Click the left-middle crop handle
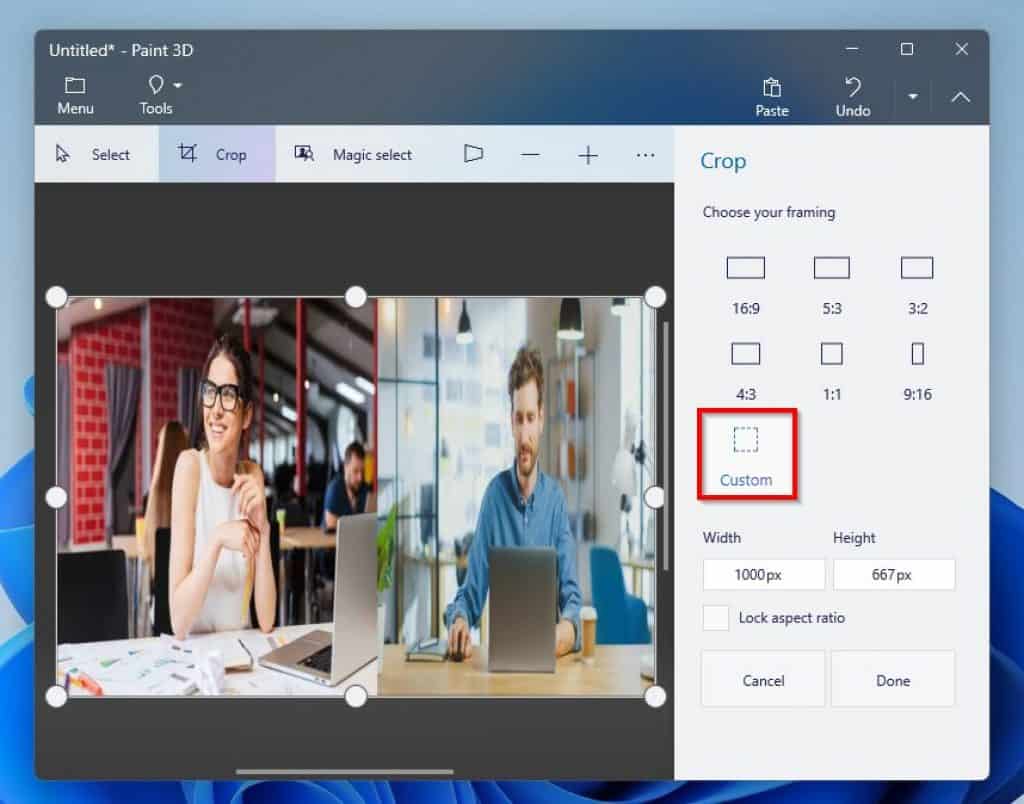The width and height of the screenshot is (1024, 804). [57, 497]
